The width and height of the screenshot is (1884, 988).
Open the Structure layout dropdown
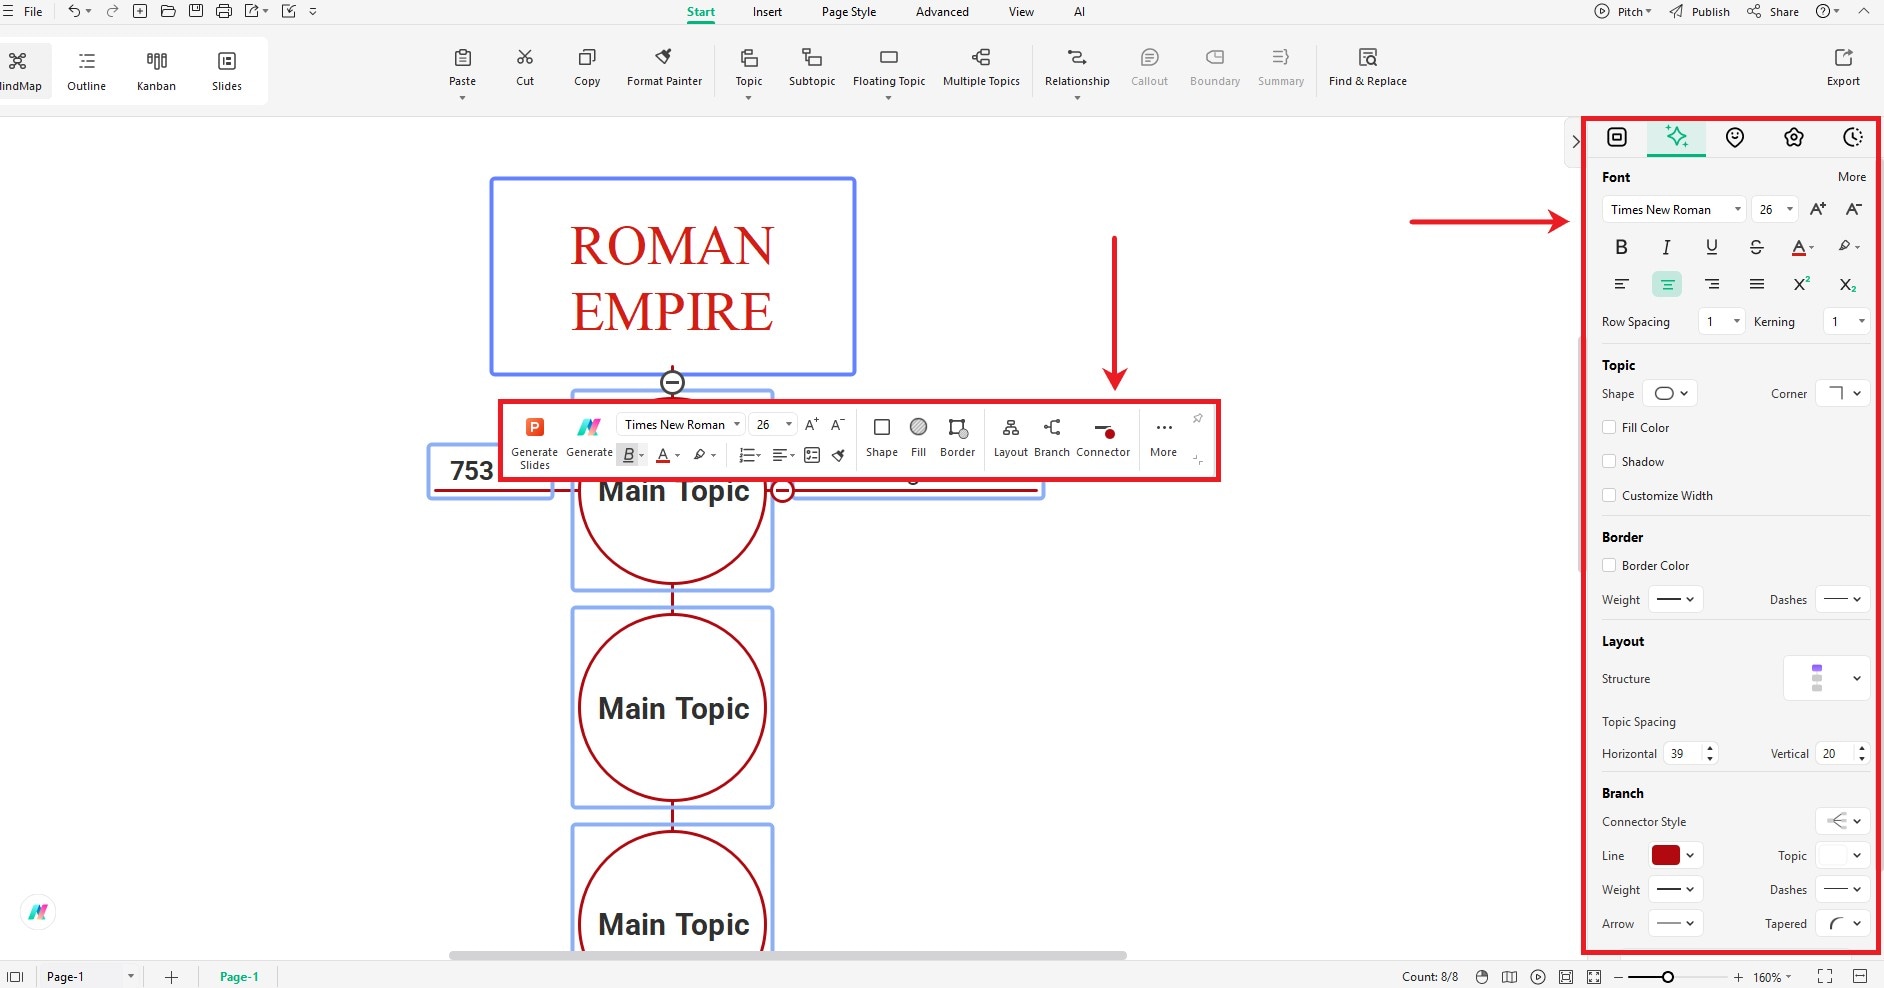click(x=1826, y=678)
